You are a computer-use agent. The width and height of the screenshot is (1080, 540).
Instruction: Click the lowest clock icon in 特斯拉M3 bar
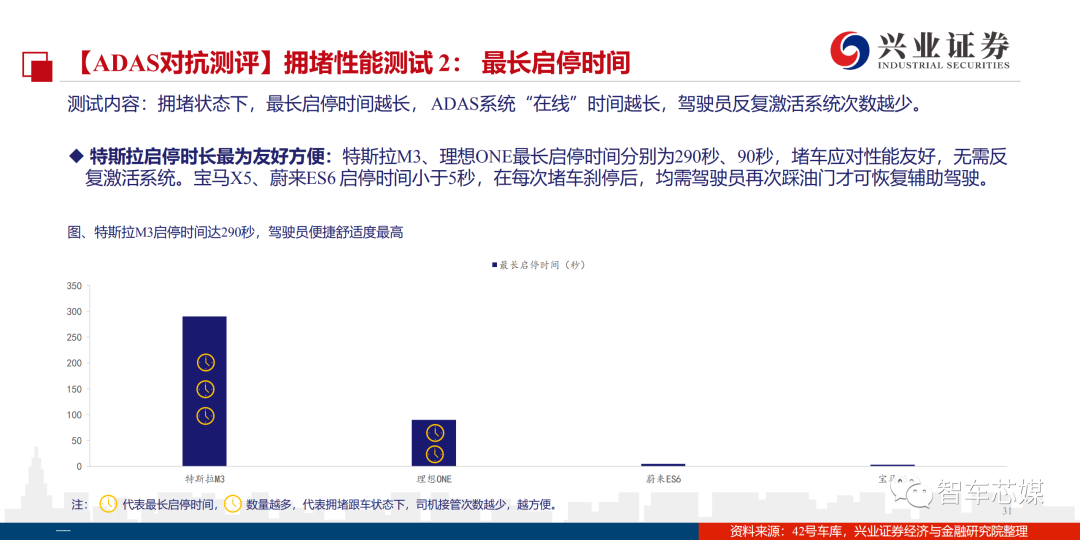(x=205, y=416)
